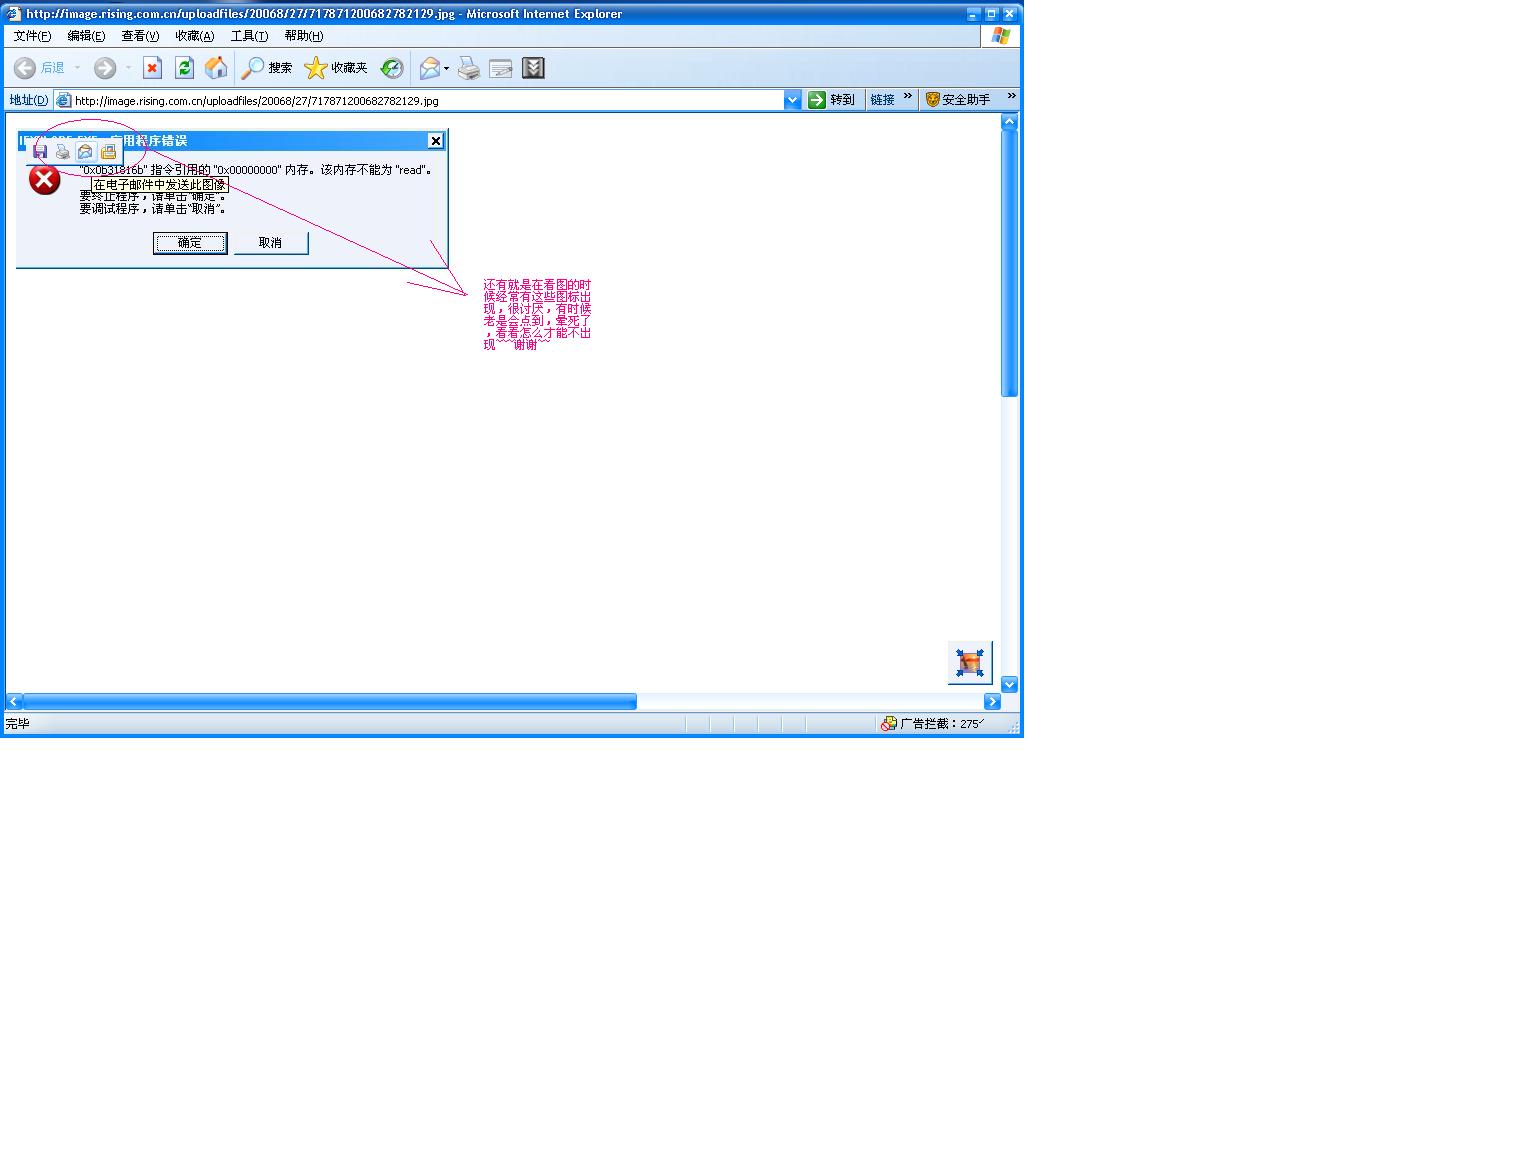
Task: Click the 广告拦截：275 status bar text
Action: tap(940, 724)
